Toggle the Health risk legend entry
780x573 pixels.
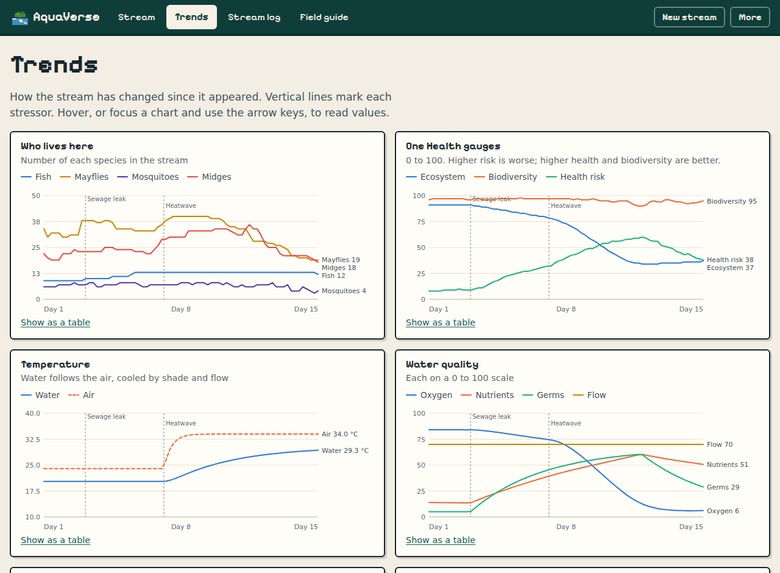[576, 177]
